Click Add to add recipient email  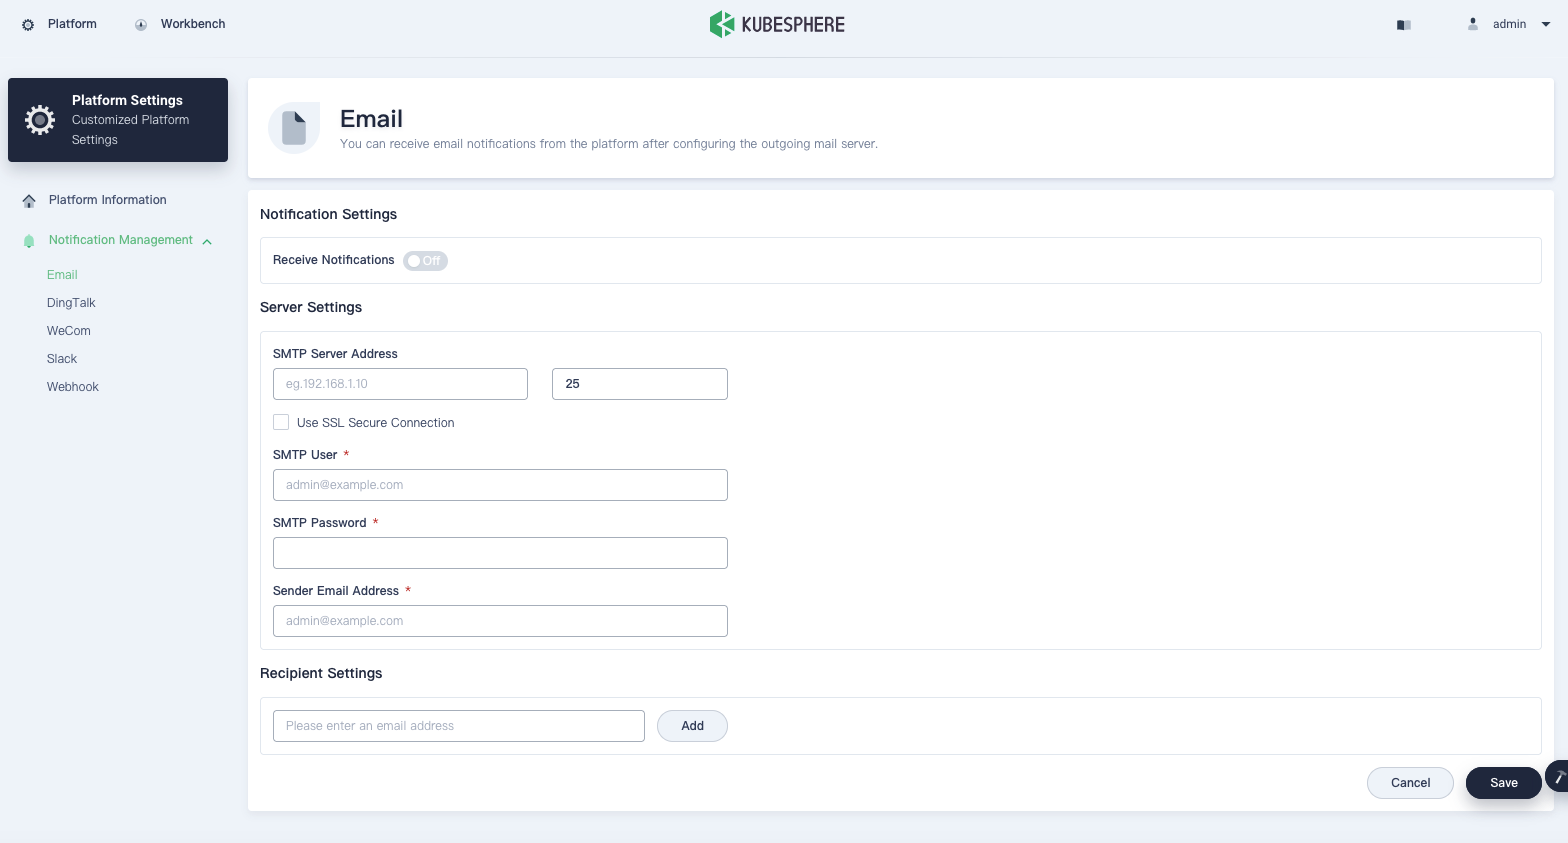click(x=692, y=726)
